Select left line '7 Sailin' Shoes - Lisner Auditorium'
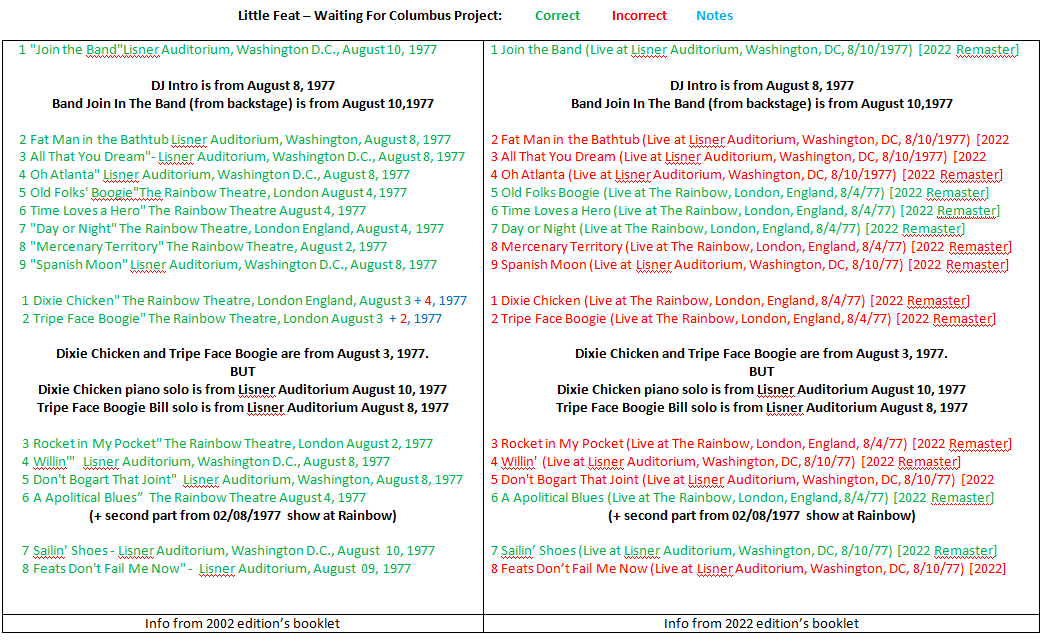This screenshot has height=643, width=1043. click(228, 551)
